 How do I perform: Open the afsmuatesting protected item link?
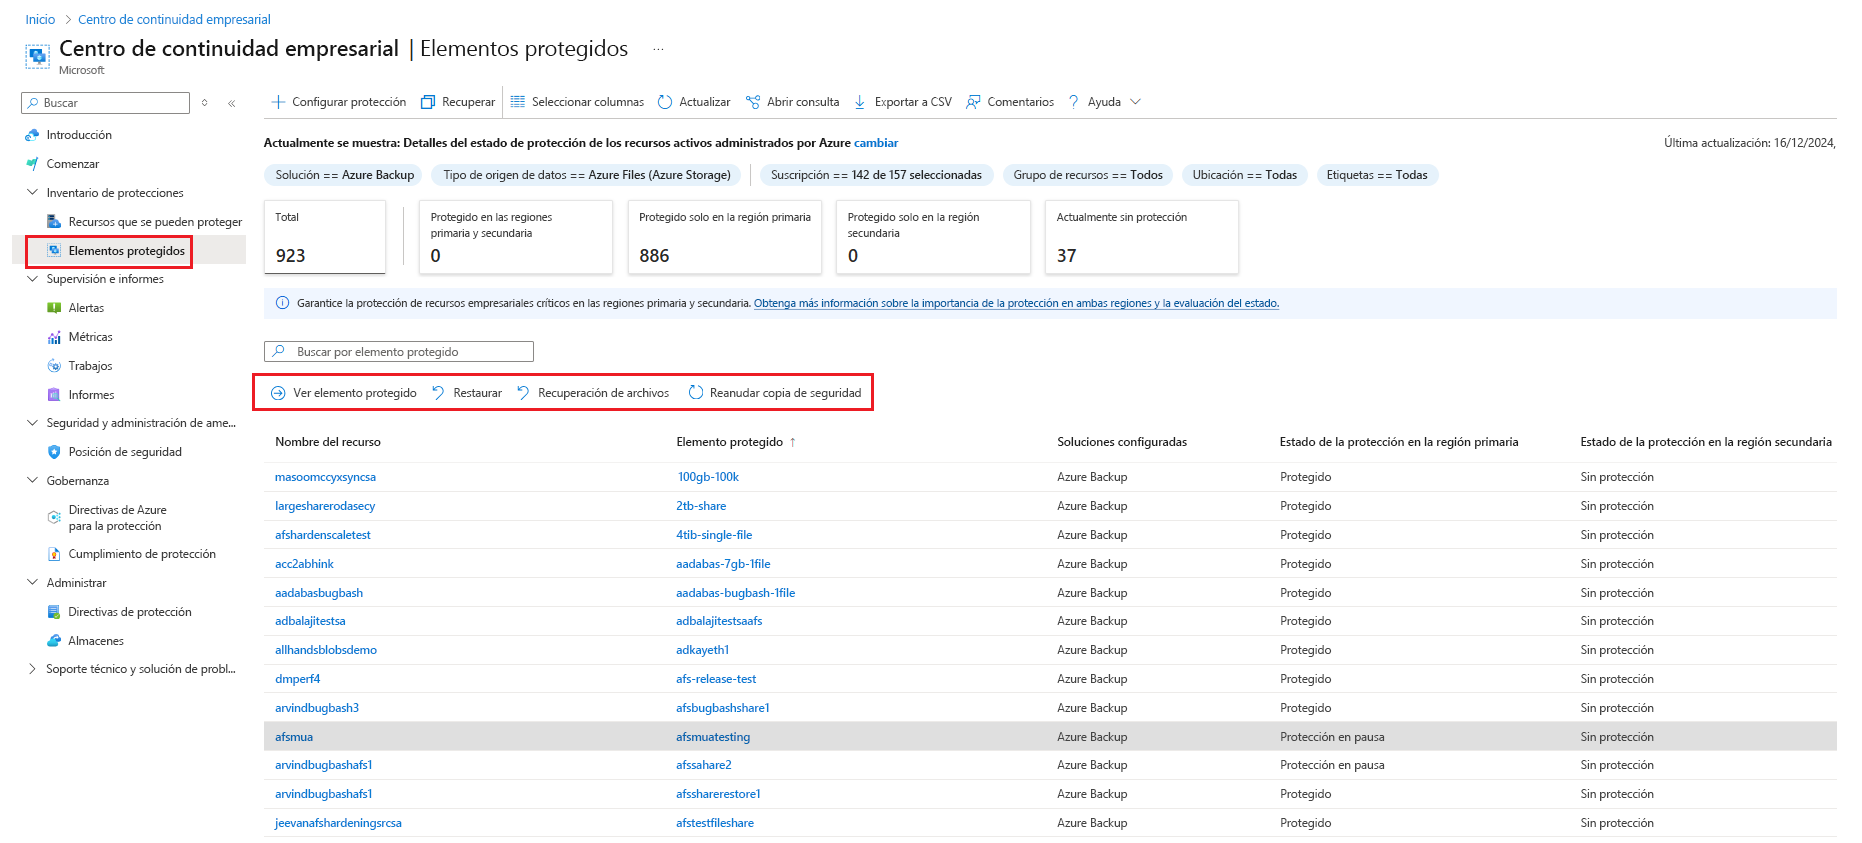pyautogui.click(x=713, y=737)
